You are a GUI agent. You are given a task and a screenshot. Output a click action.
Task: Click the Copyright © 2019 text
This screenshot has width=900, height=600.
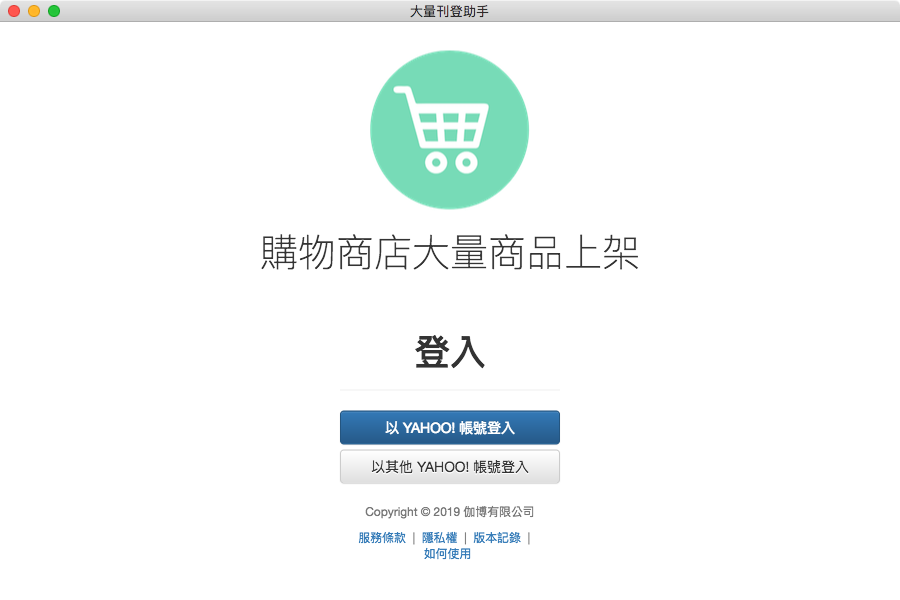click(413, 512)
